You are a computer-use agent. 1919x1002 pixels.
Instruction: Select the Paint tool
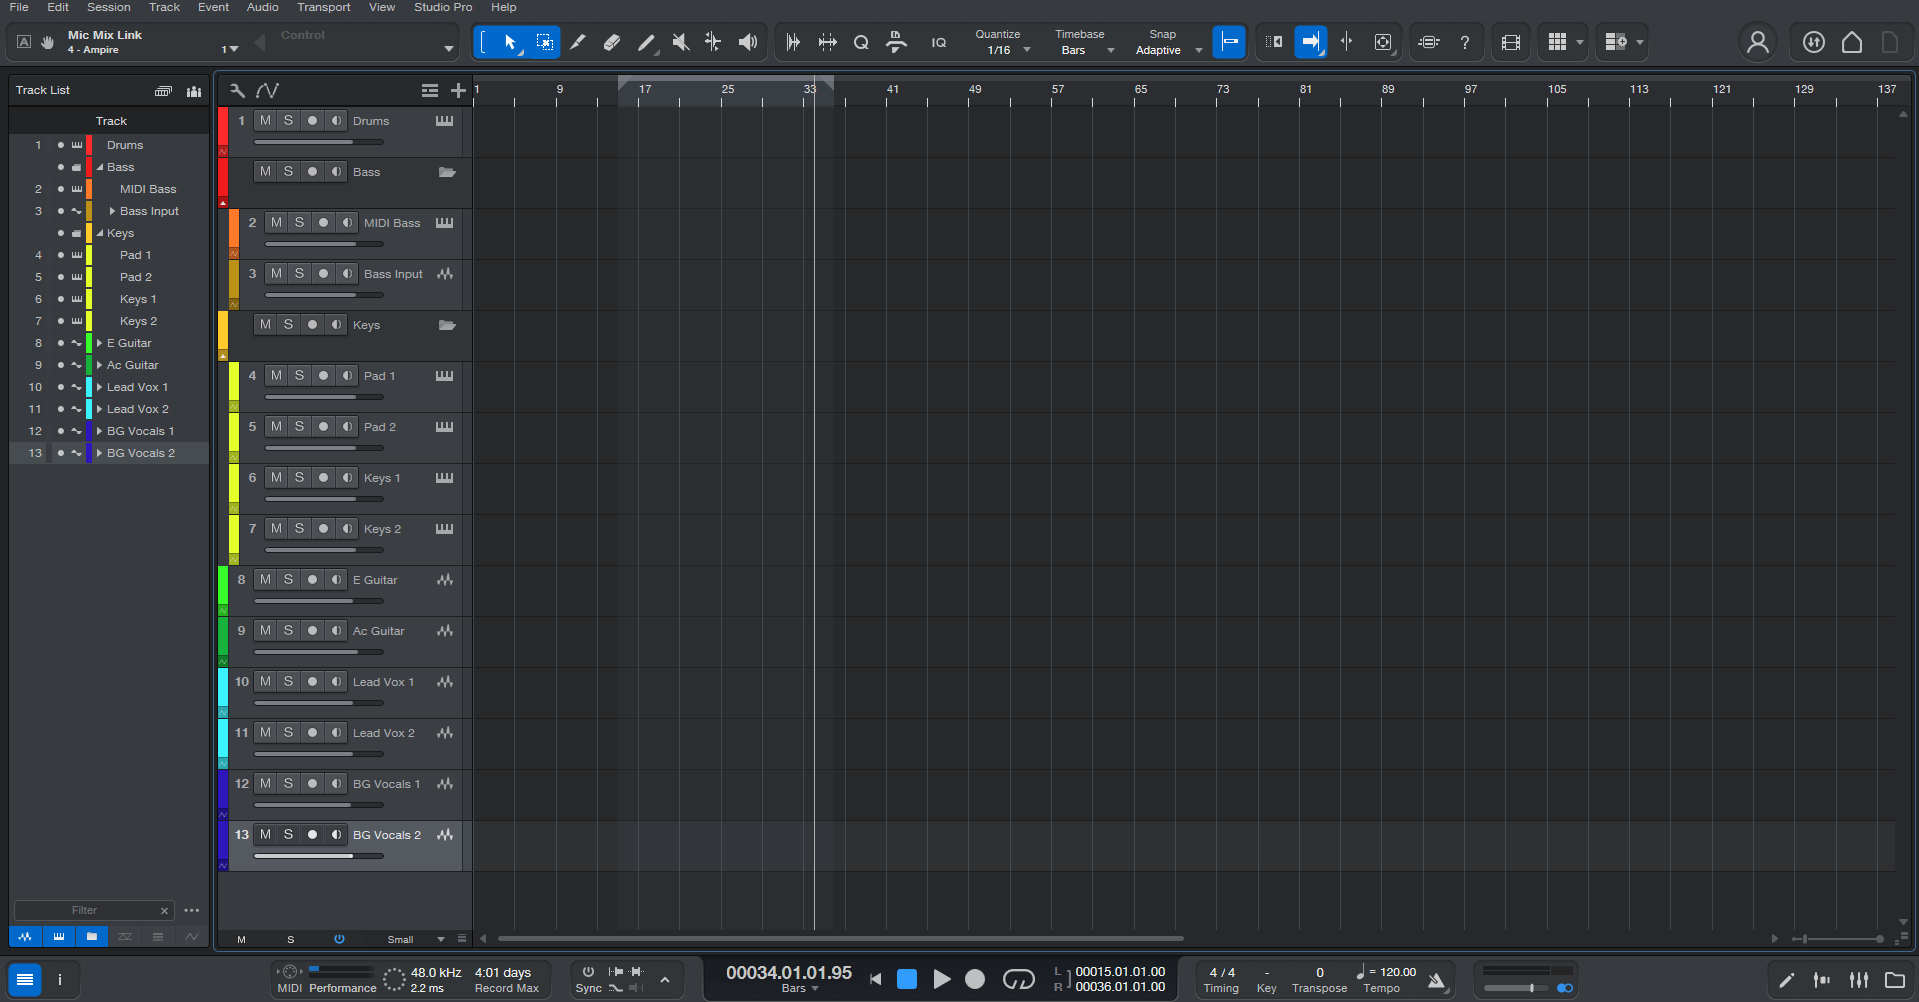(646, 42)
